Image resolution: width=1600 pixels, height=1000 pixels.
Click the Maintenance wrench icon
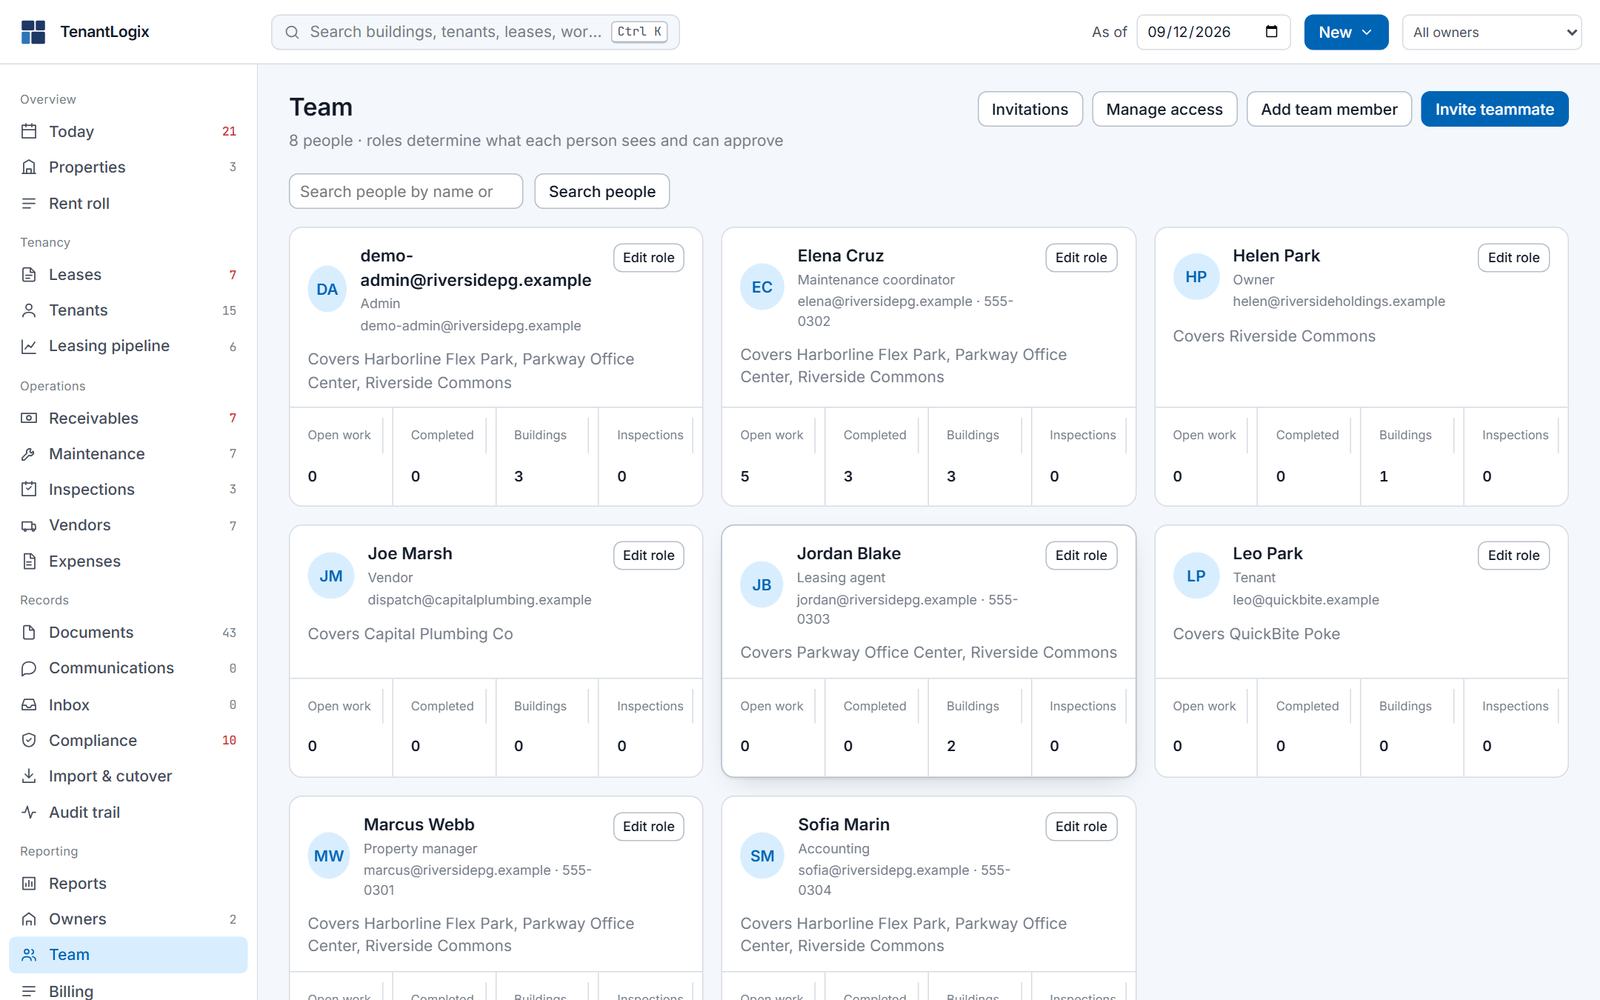29,454
